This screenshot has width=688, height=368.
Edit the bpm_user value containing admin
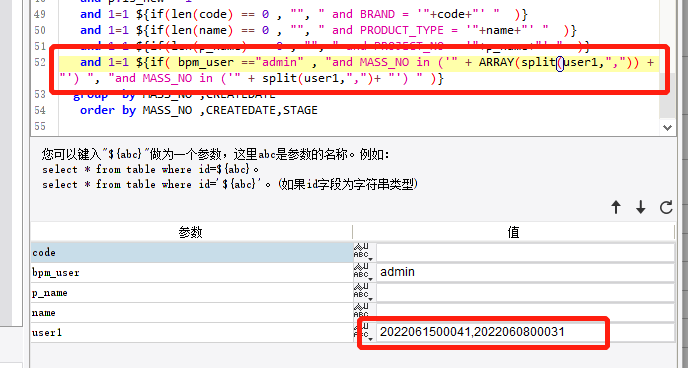(x=525, y=273)
